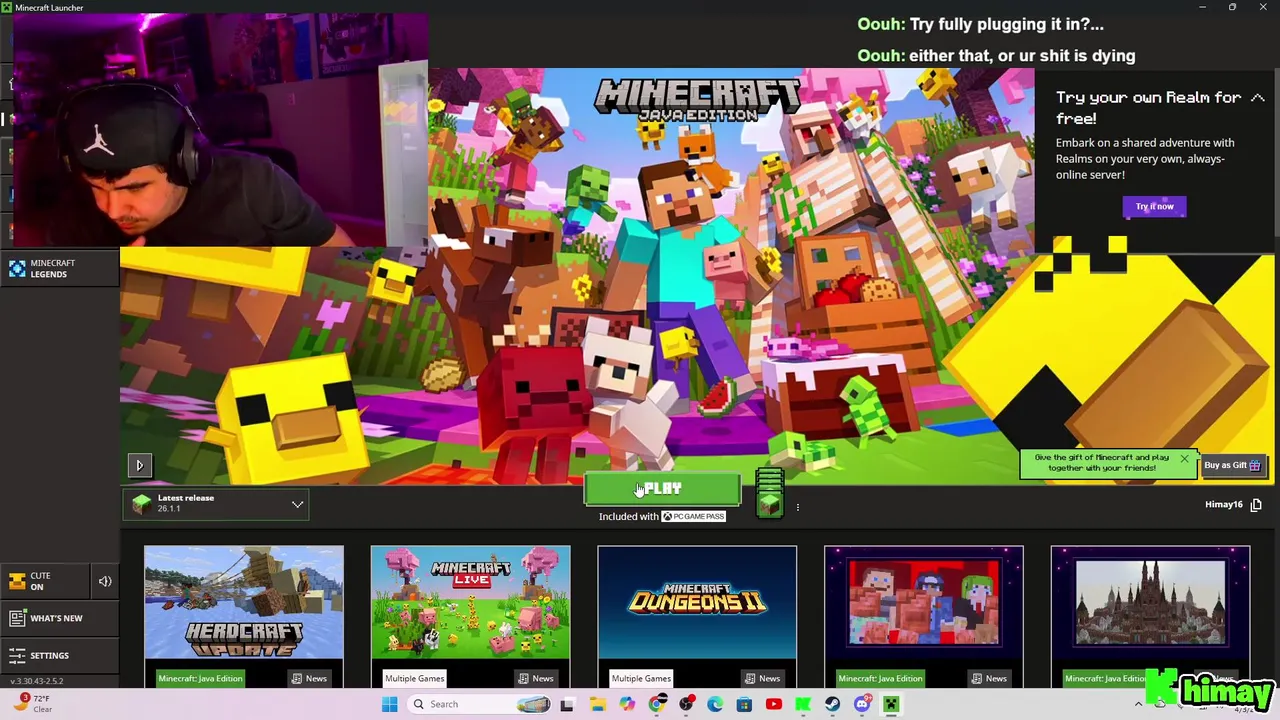Mute launcher sound with the speaker icon
The width and height of the screenshot is (1280, 720).
[105, 581]
